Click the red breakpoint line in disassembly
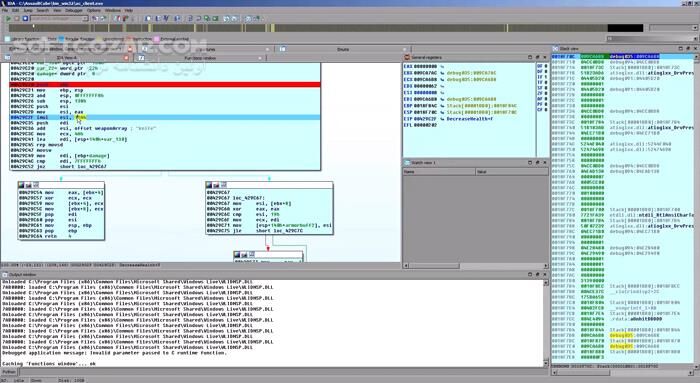The height and width of the screenshot is (383, 700). [165, 84]
